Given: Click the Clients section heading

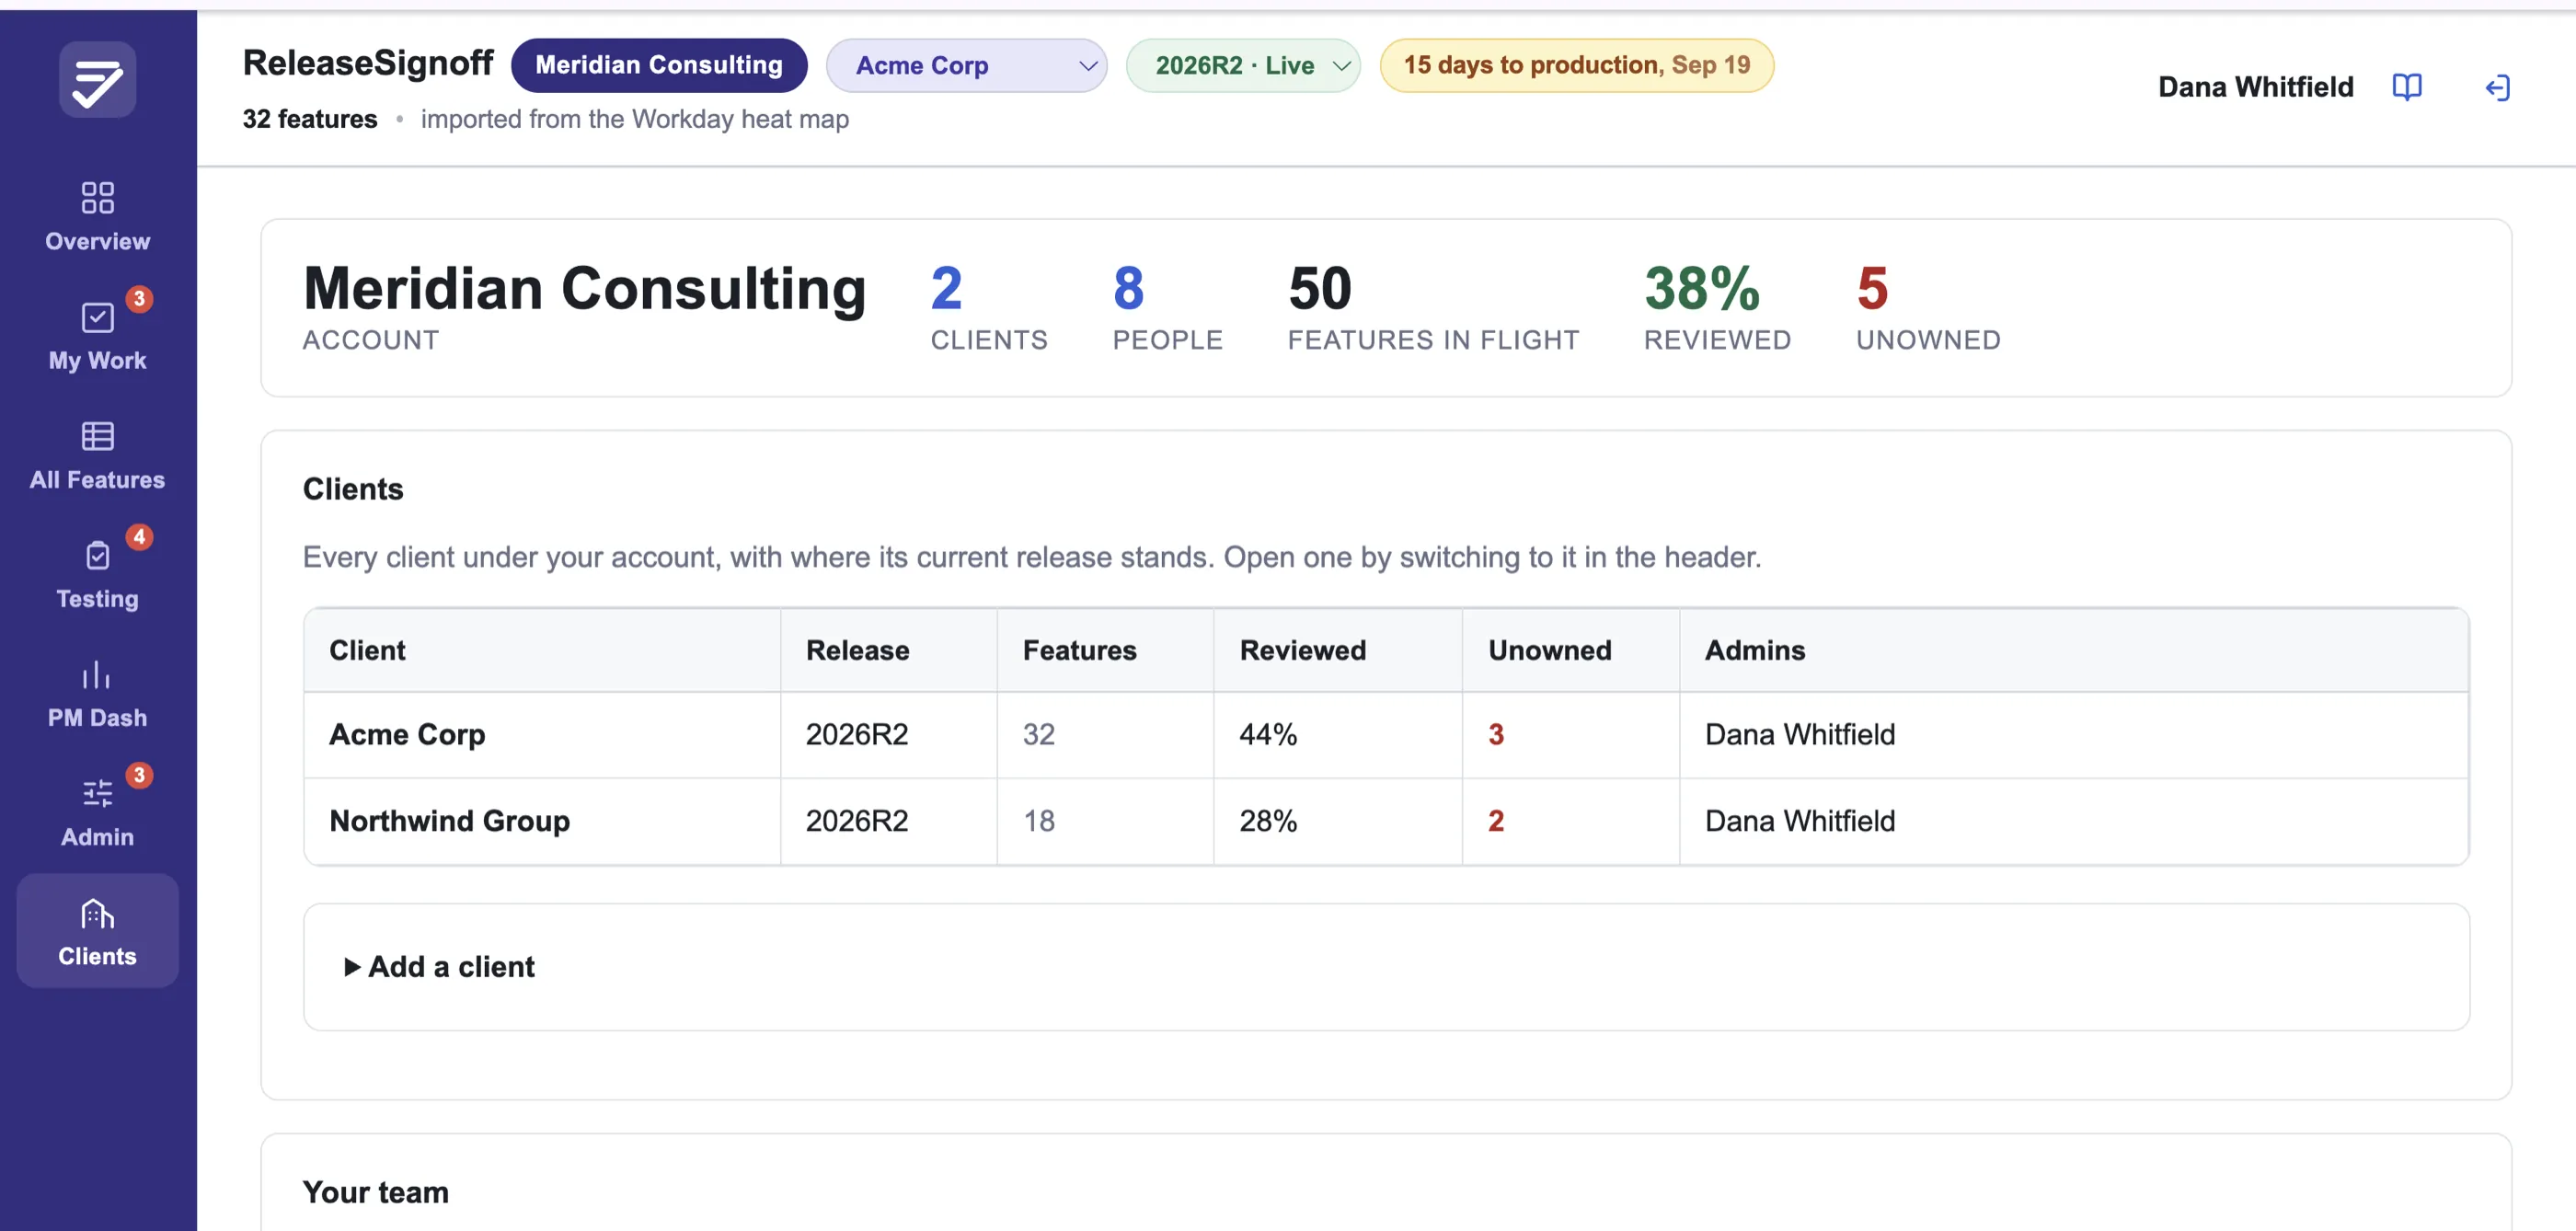Looking at the screenshot, I should click(x=352, y=489).
